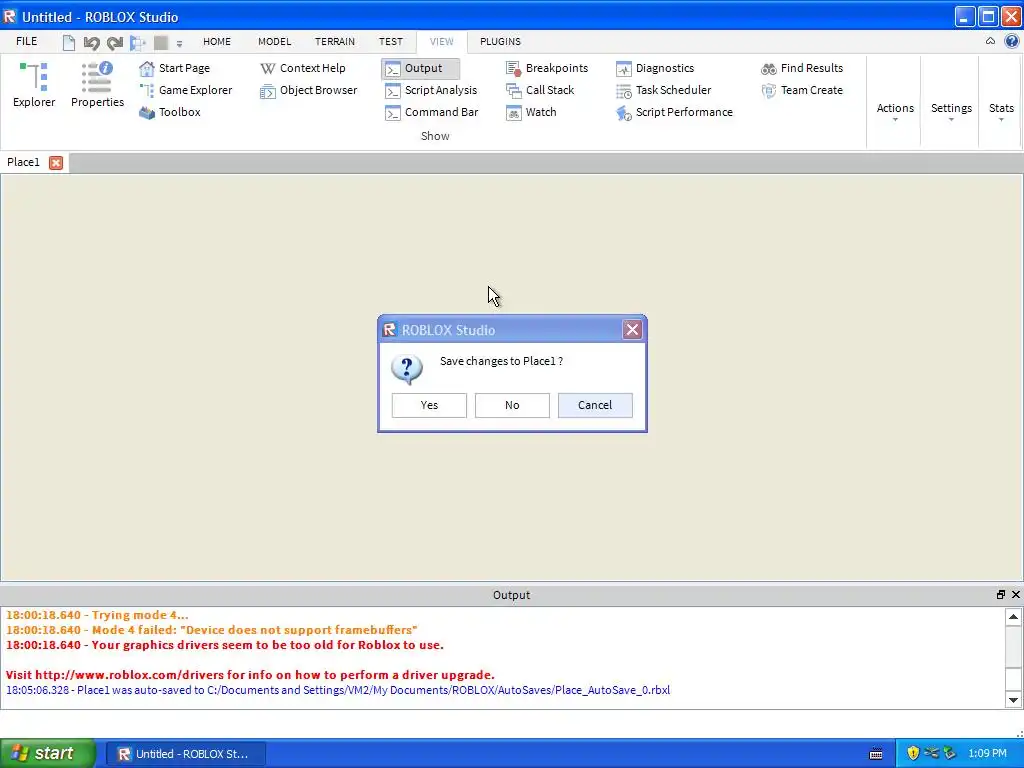Select the Place1 document tab
The width and height of the screenshot is (1024, 768).
[x=24, y=162]
